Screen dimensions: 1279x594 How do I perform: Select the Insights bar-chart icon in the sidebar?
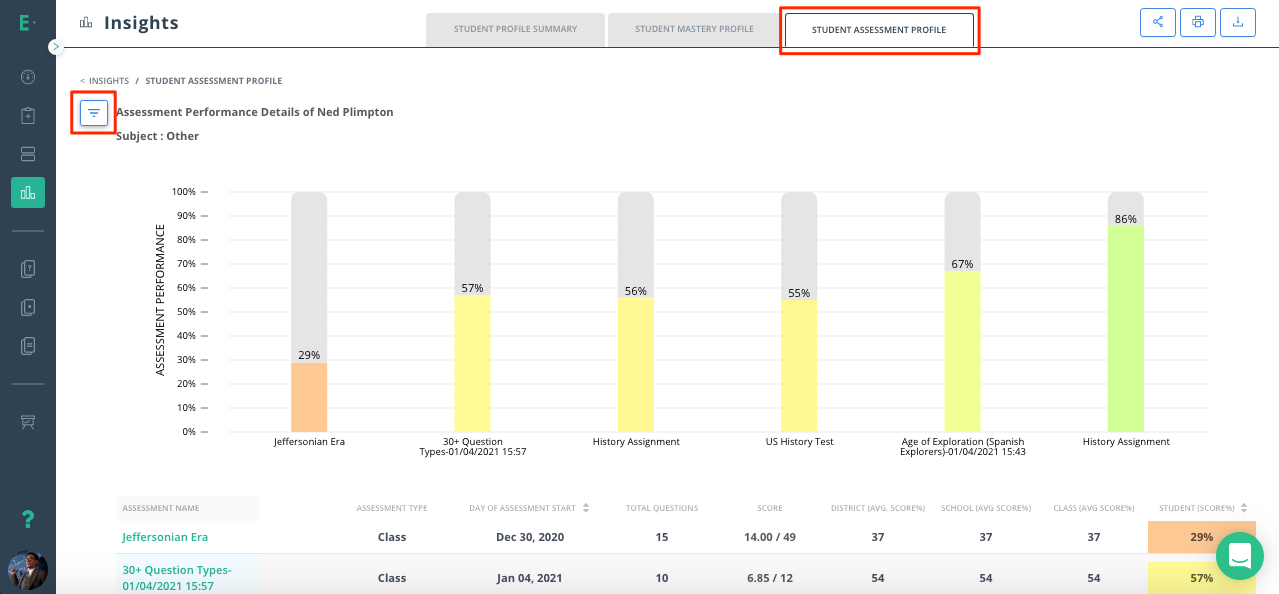click(x=27, y=192)
